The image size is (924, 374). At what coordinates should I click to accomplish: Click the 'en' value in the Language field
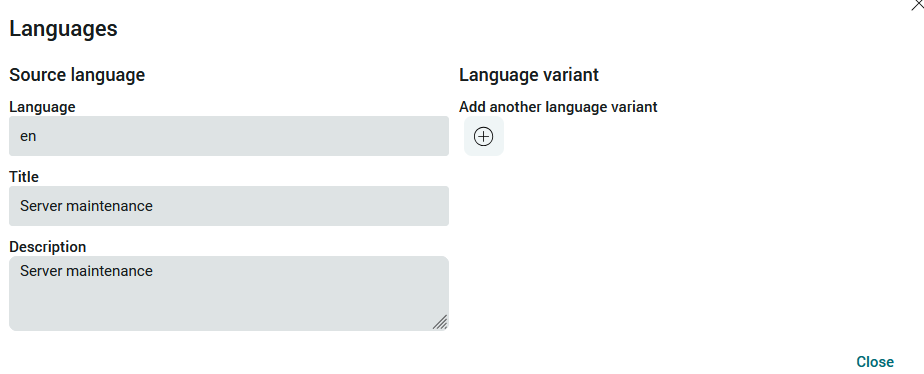click(28, 136)
